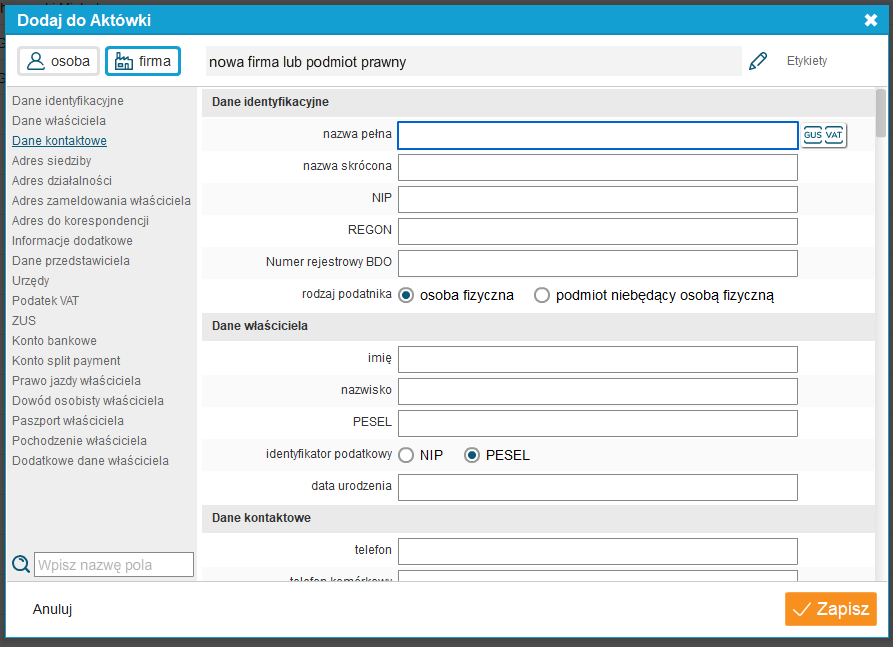
Task: Go to Informacje dodatkowe
Action: coord(72,240)
